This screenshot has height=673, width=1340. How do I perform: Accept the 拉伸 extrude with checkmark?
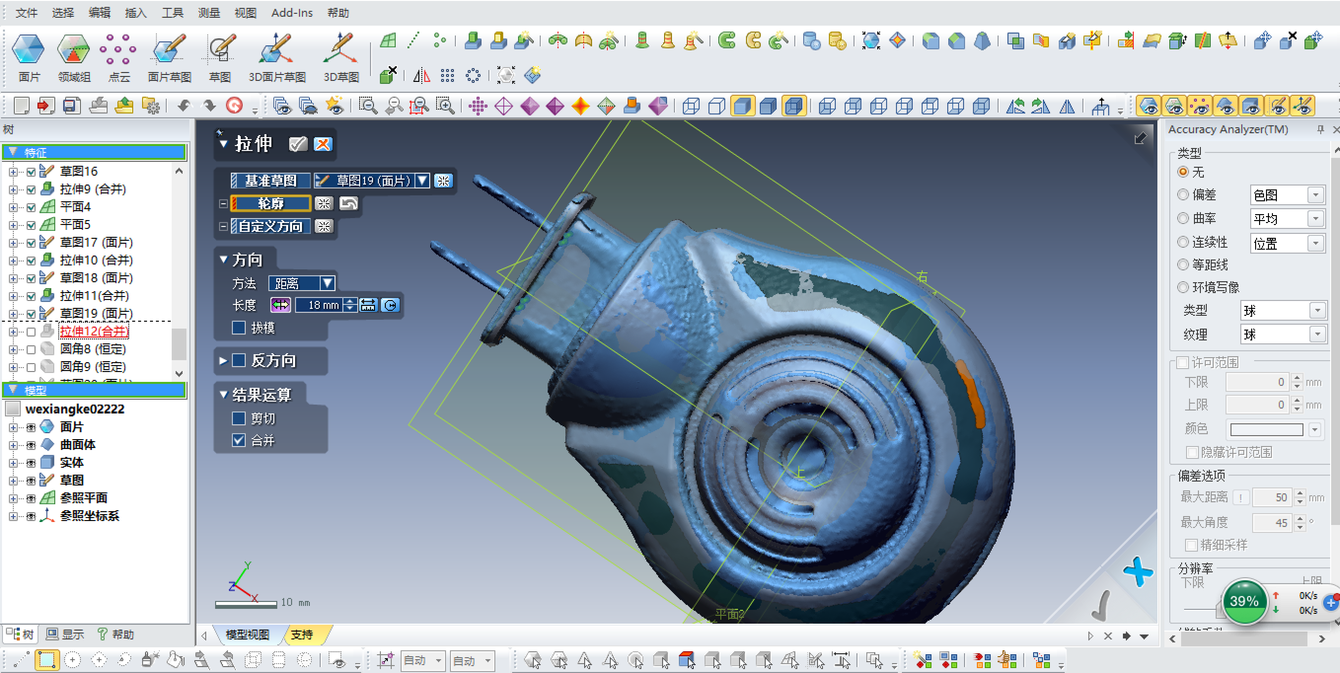pos(298,144)
